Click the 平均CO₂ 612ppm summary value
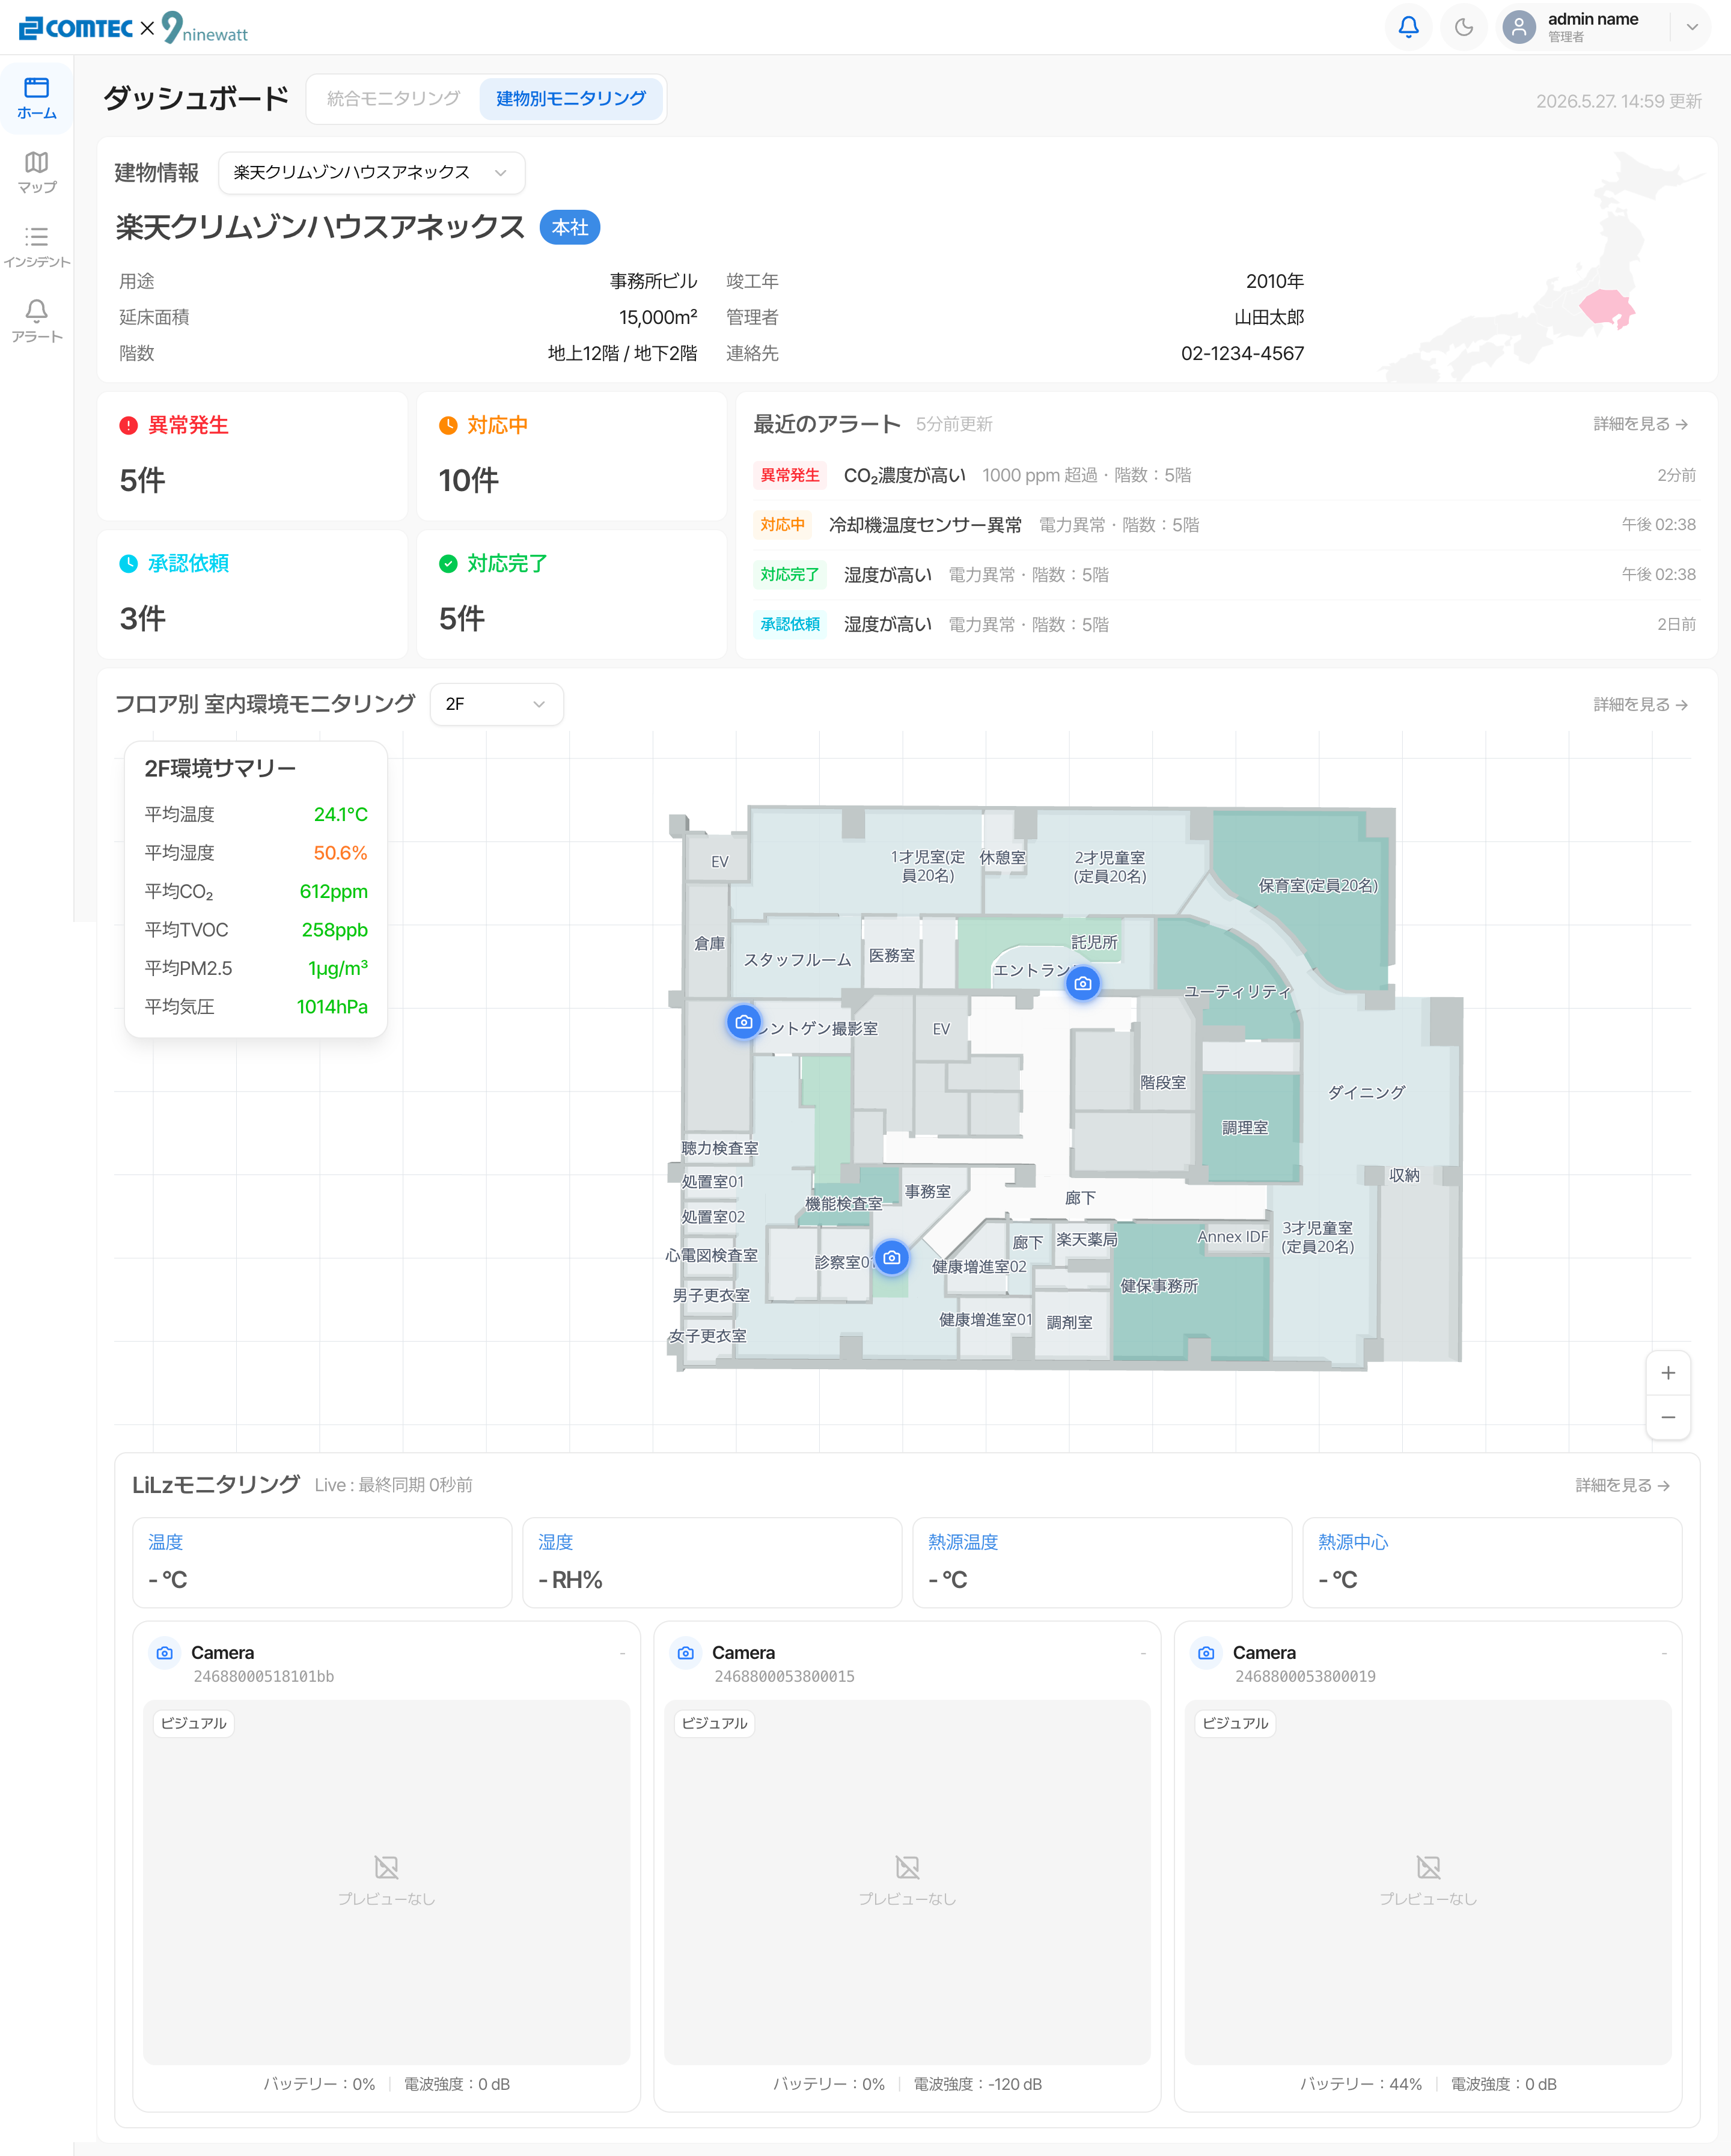Screen dimensions: 1731x2156 pos(333,891)
